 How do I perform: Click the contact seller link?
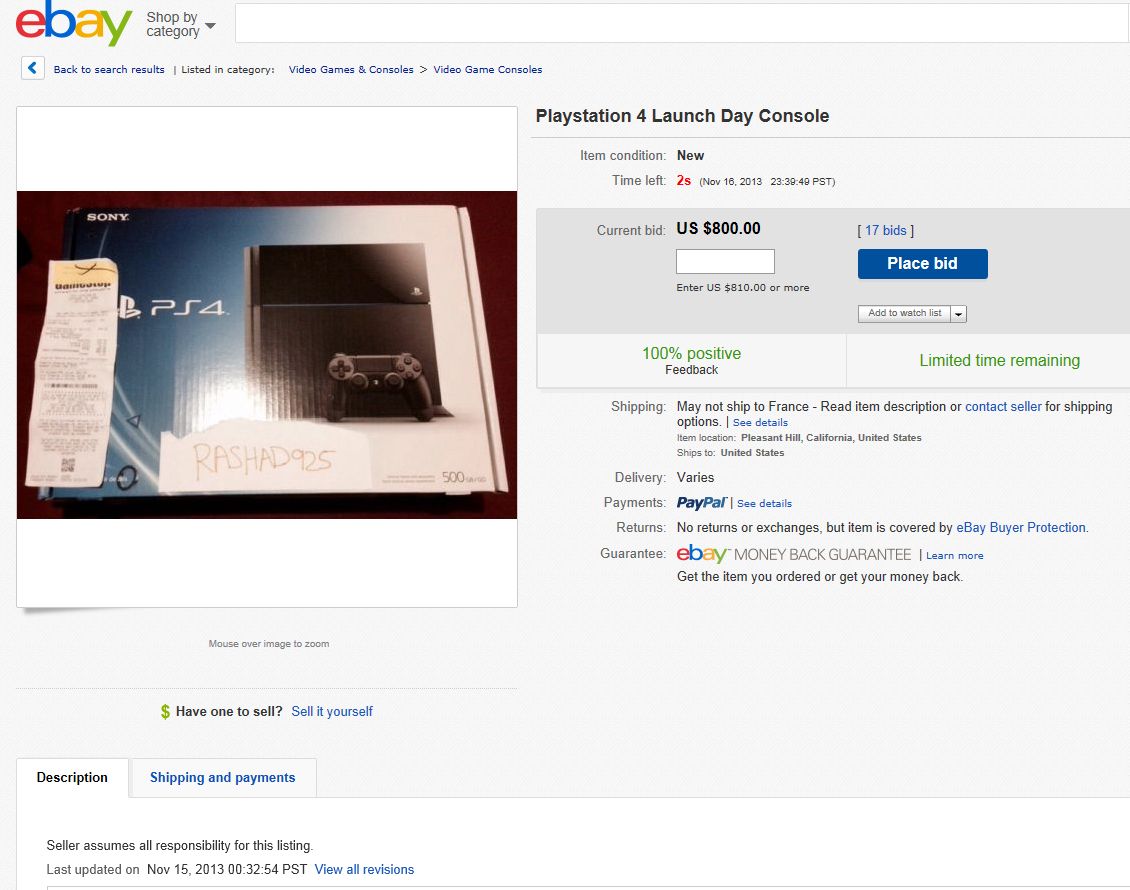(x=1003, y=406)
